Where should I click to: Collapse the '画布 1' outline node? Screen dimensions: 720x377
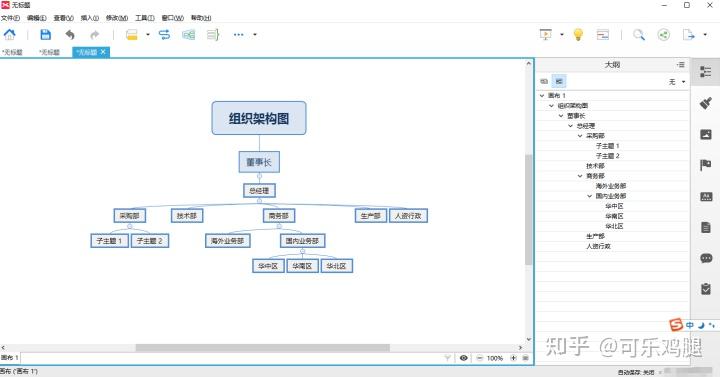[542, 96]
